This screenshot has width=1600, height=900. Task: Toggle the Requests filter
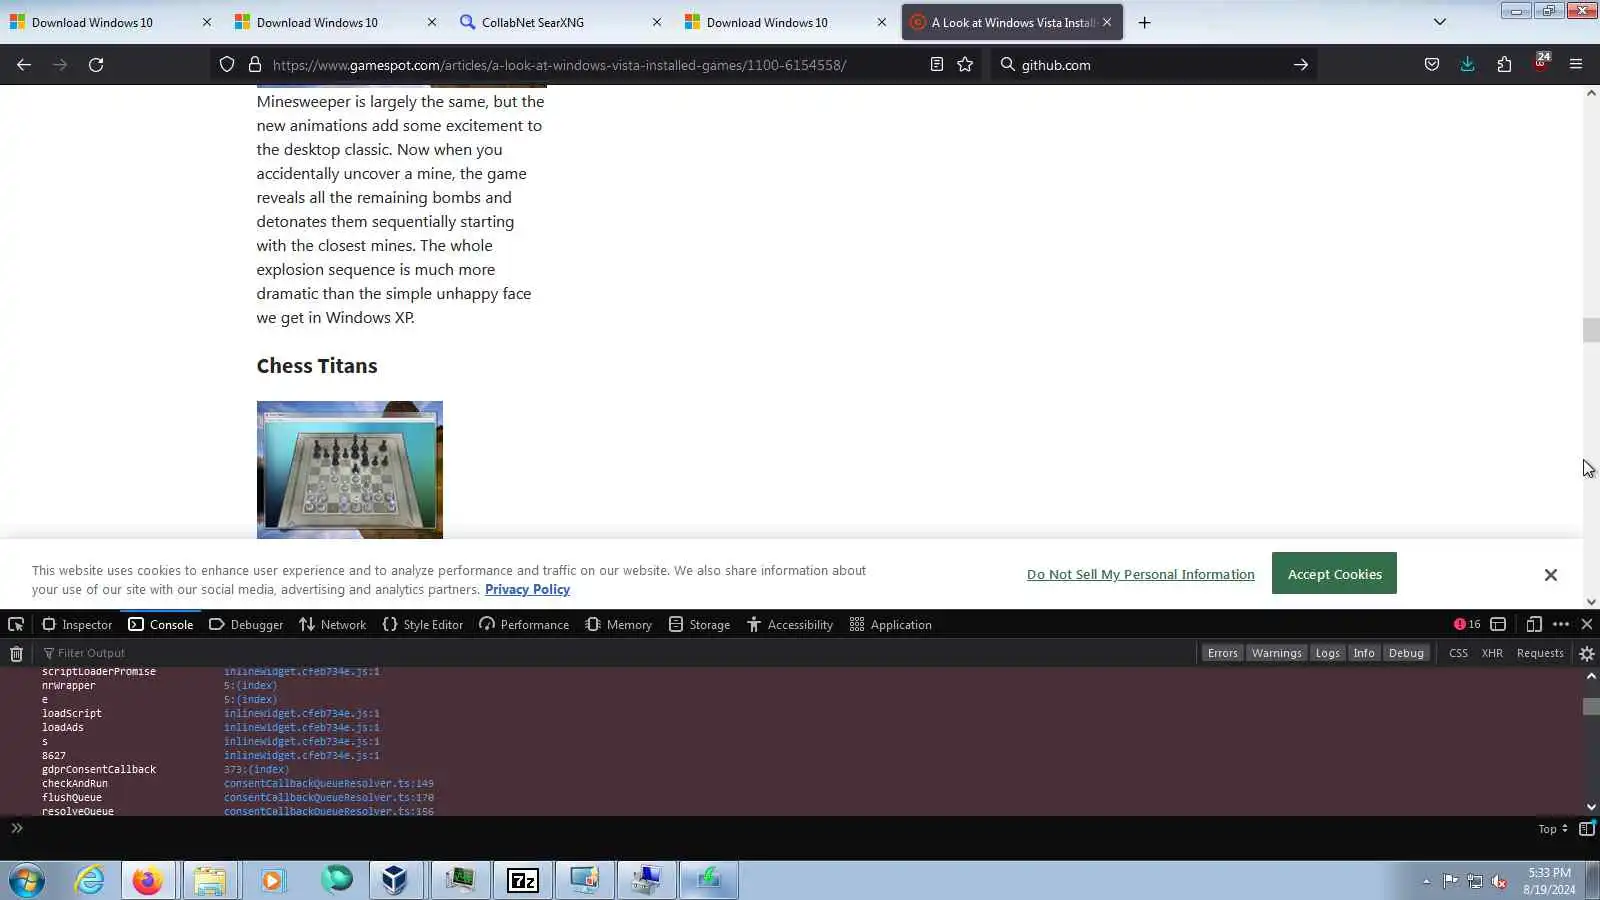click(x=1540, y=653)
